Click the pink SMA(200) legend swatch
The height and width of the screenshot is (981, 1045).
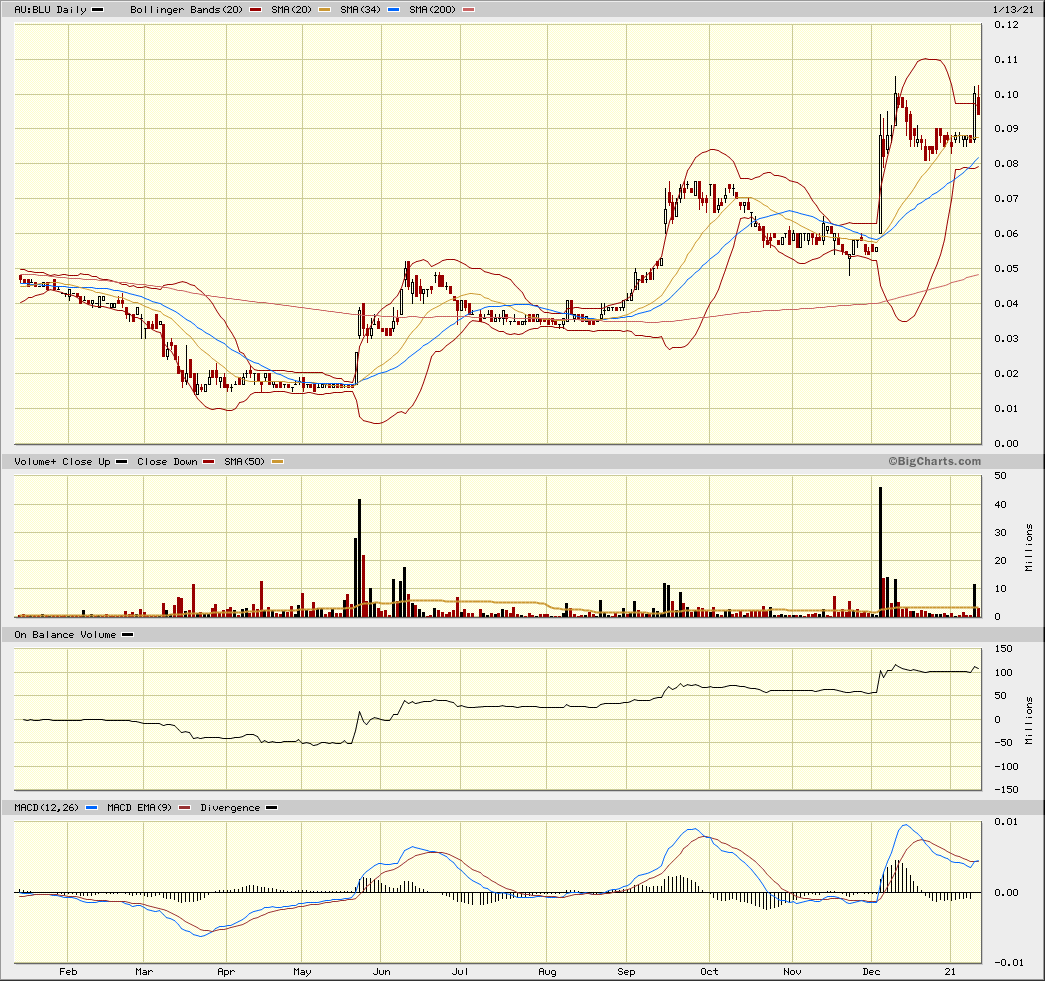click(x=469, y=9)
